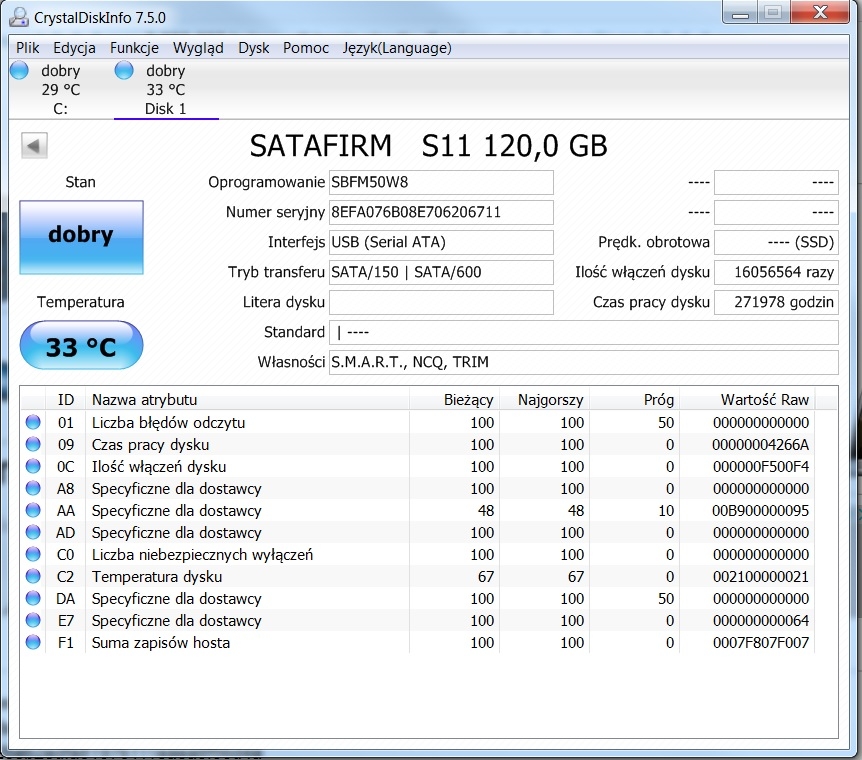The image size is (862, 760).
Task: Click the large dobry health status button
Action: coord(81,237)
